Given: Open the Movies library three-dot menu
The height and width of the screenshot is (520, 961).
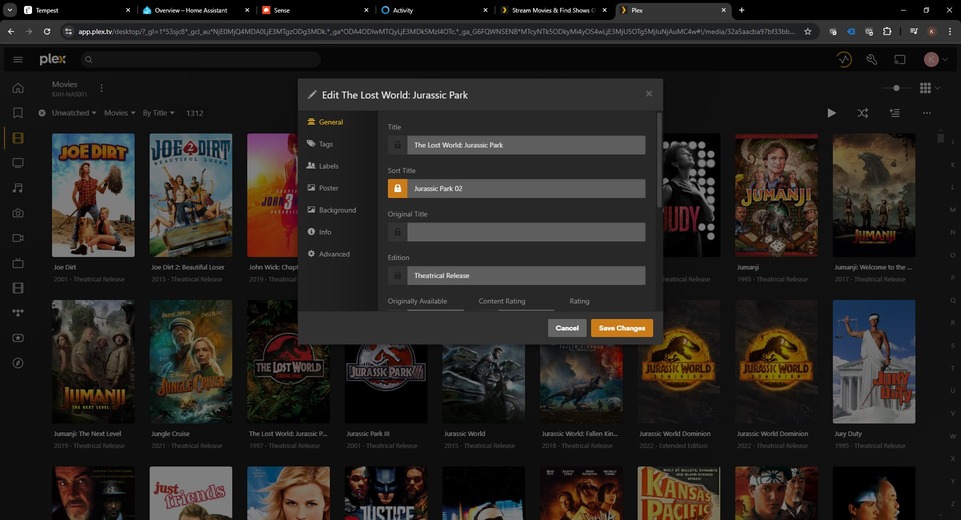Looking at the screenshot, I should pyautogui.click(x=101, y=88).
